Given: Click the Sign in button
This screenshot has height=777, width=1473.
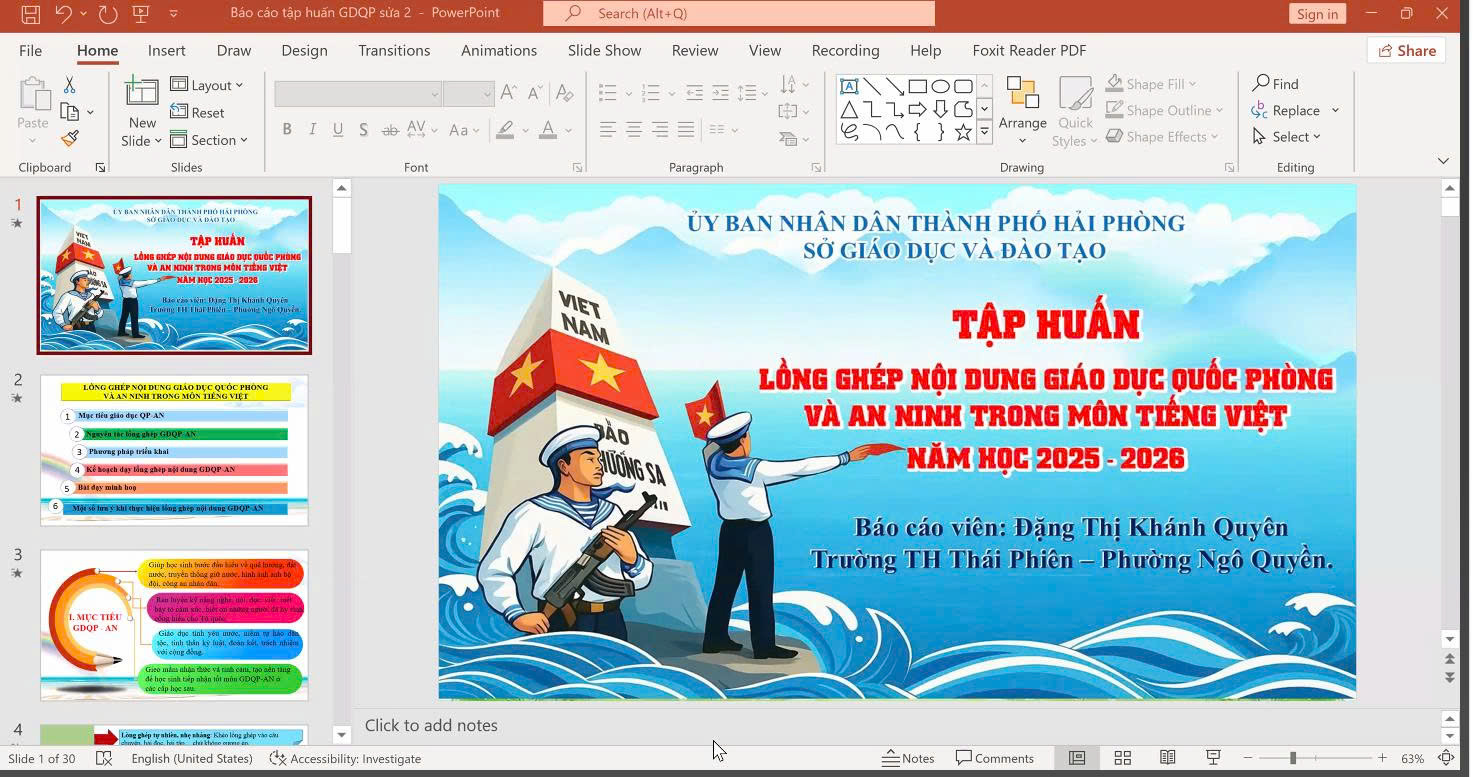Looking at the screenshot, I should (x=1317, y=13).
